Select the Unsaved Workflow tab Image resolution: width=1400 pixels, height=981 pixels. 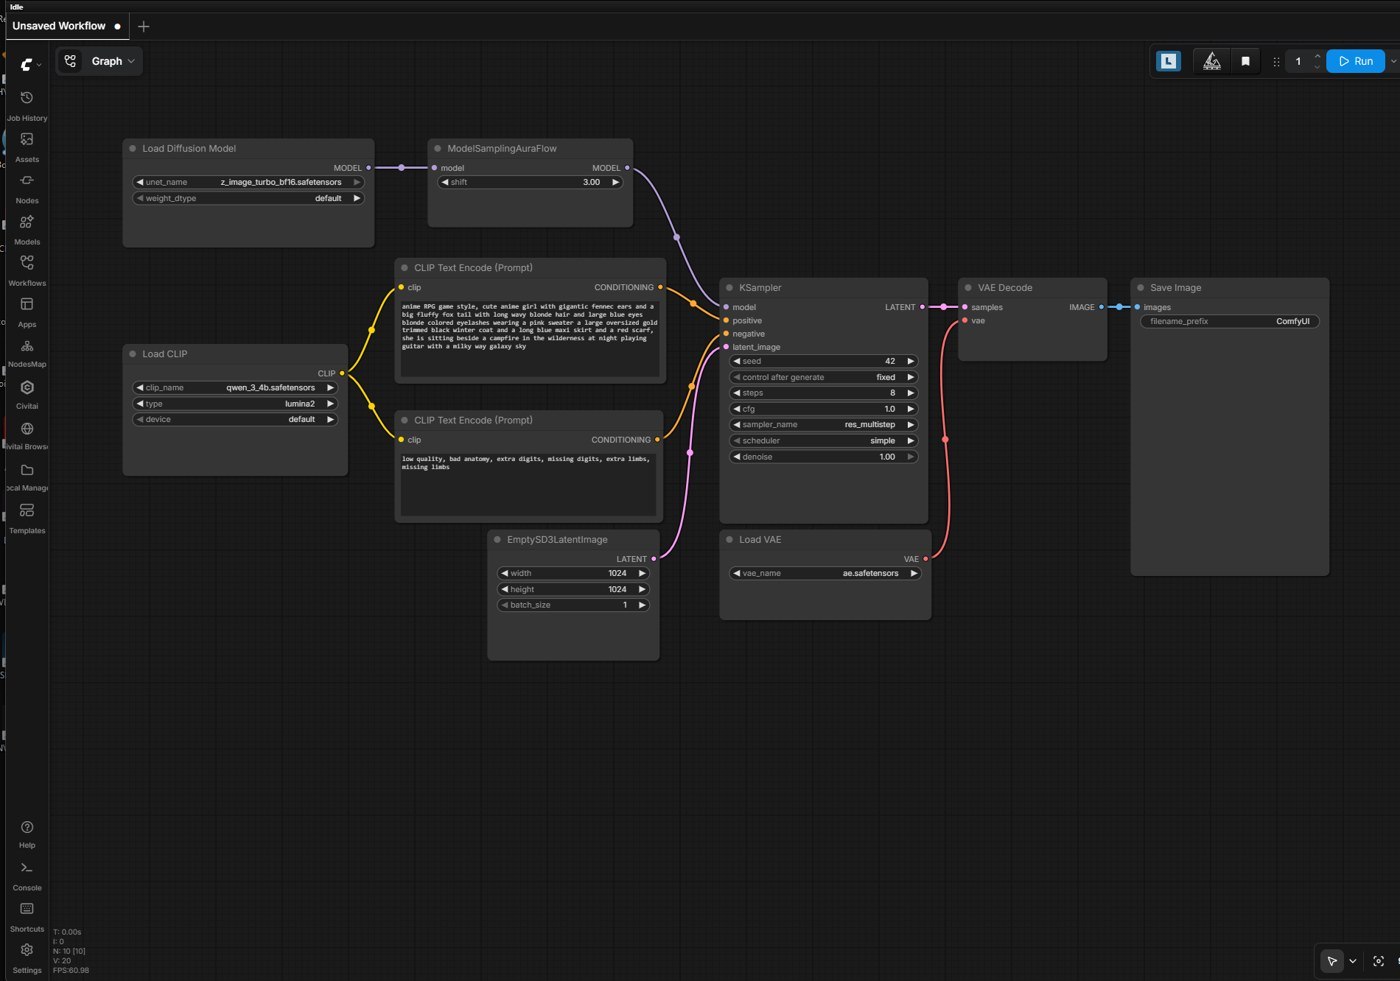click(66, 26)
